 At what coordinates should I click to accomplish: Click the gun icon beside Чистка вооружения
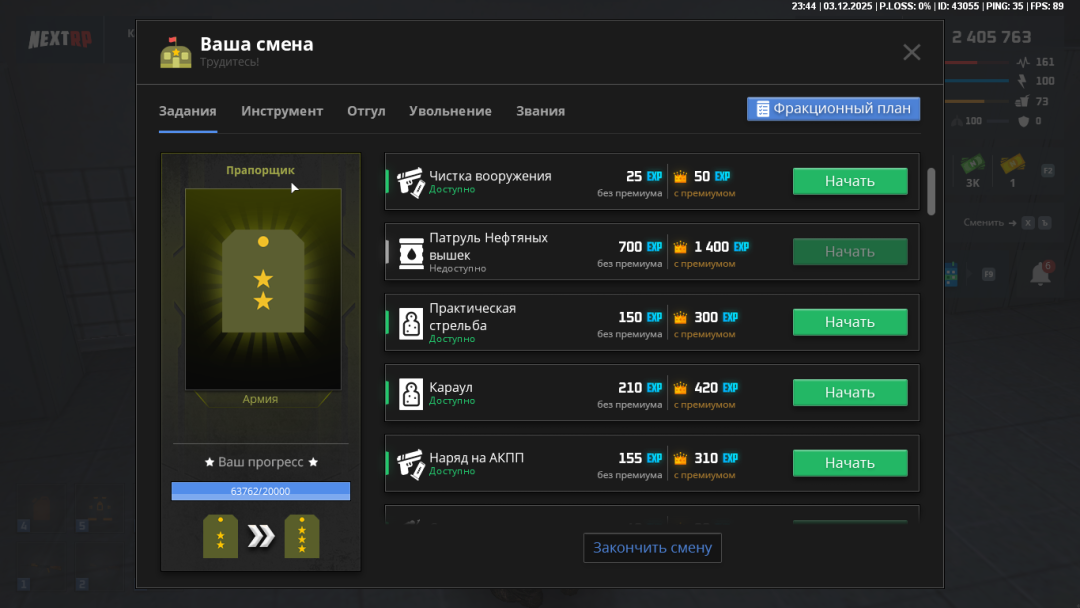(411, 182)
